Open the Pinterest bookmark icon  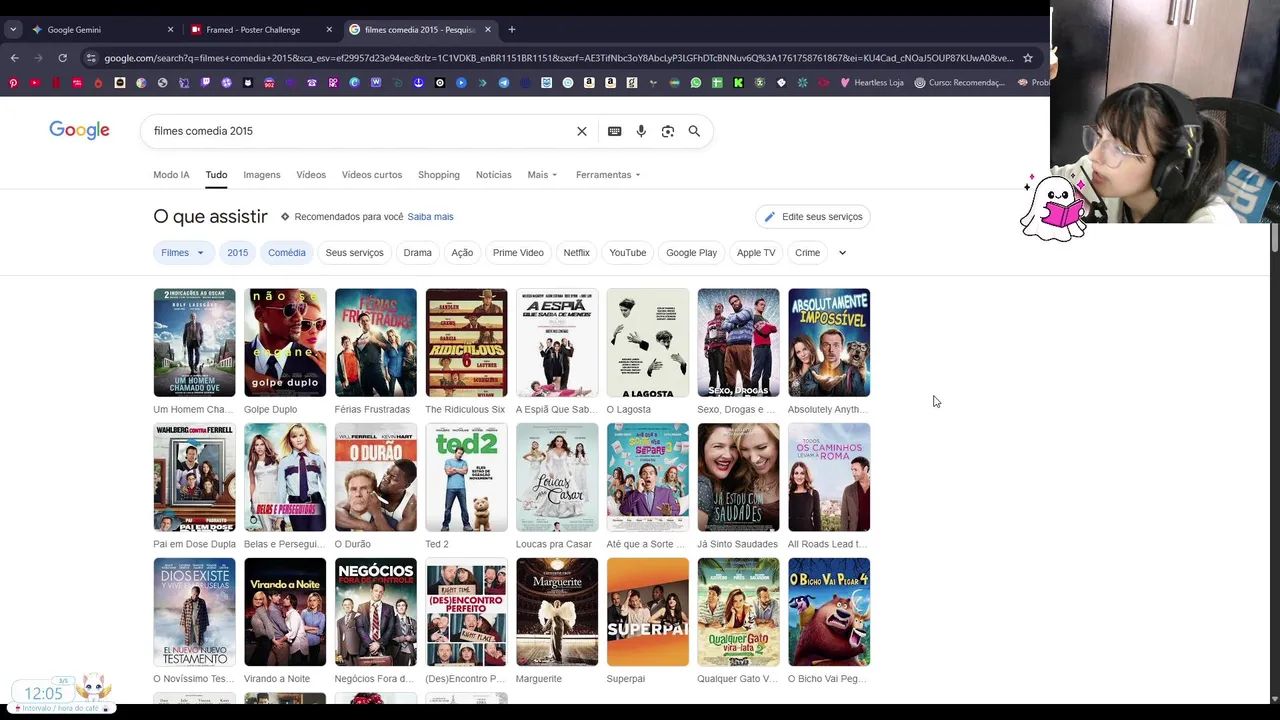point(13,83)
